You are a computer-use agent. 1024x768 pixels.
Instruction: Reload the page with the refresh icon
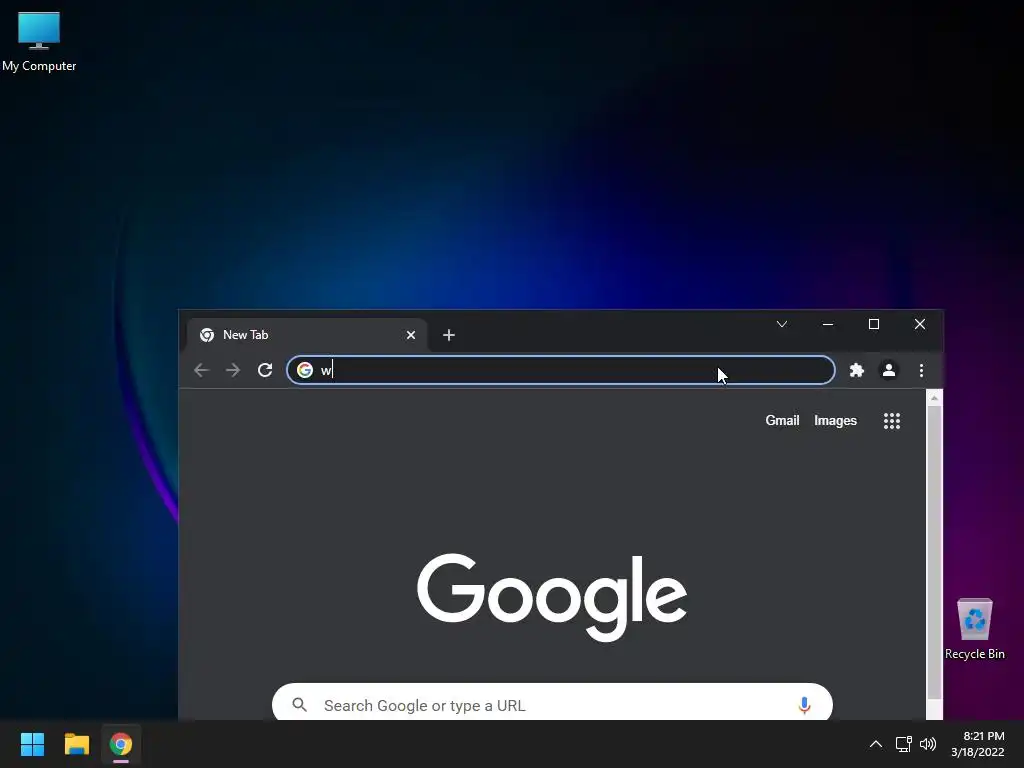[264, 370]
